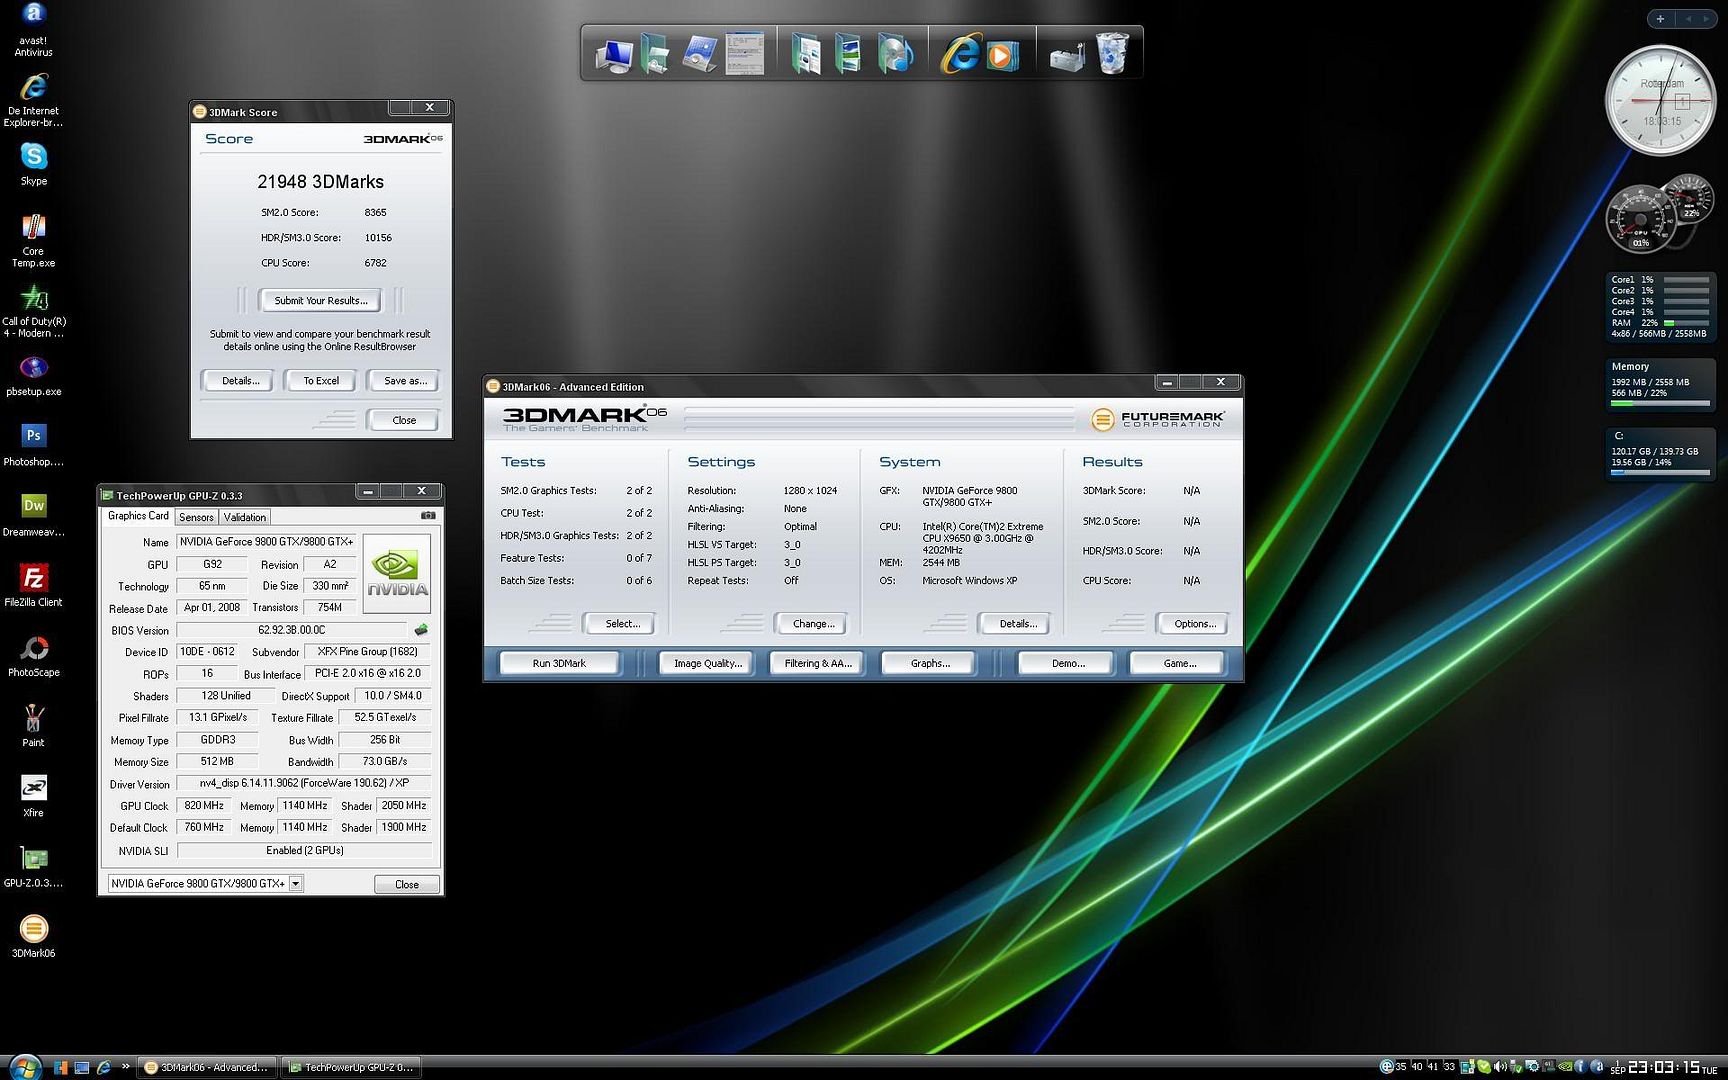Switch to Sensors tab in GPU-Z

coord(196,517)
